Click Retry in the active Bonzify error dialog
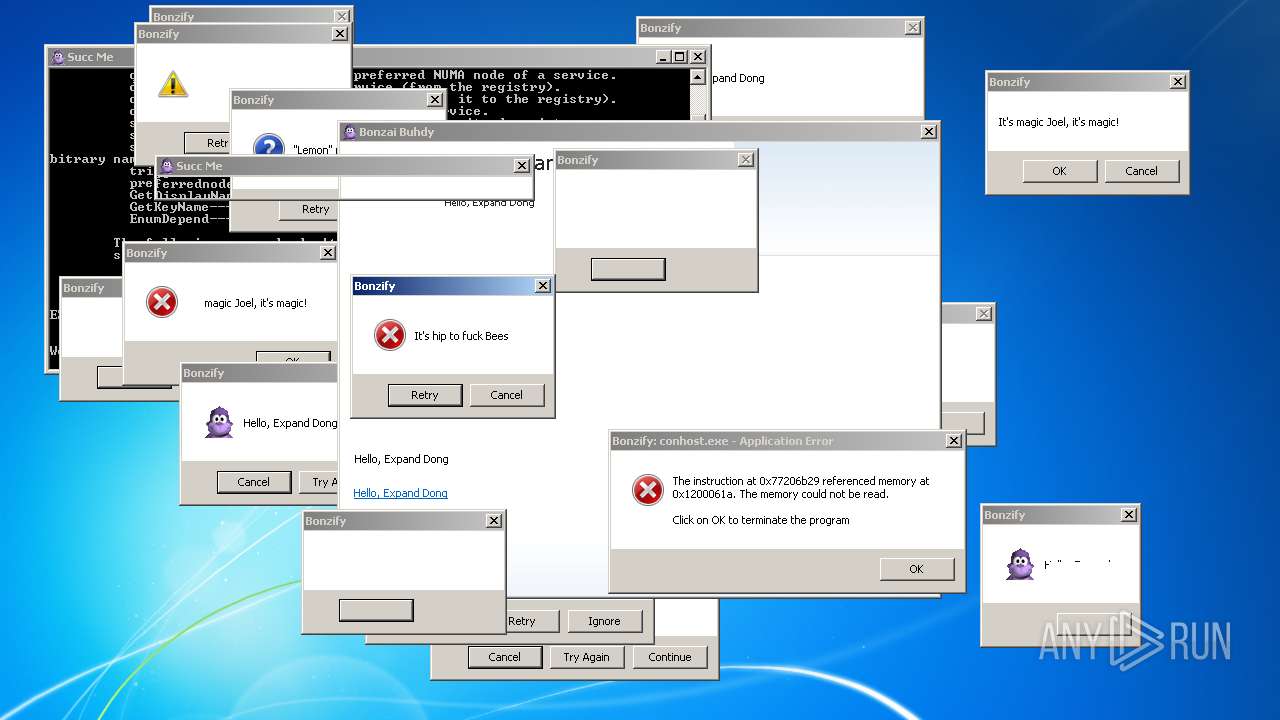Viewport: 1280px width, 720px height. click(x=425, y=395)
